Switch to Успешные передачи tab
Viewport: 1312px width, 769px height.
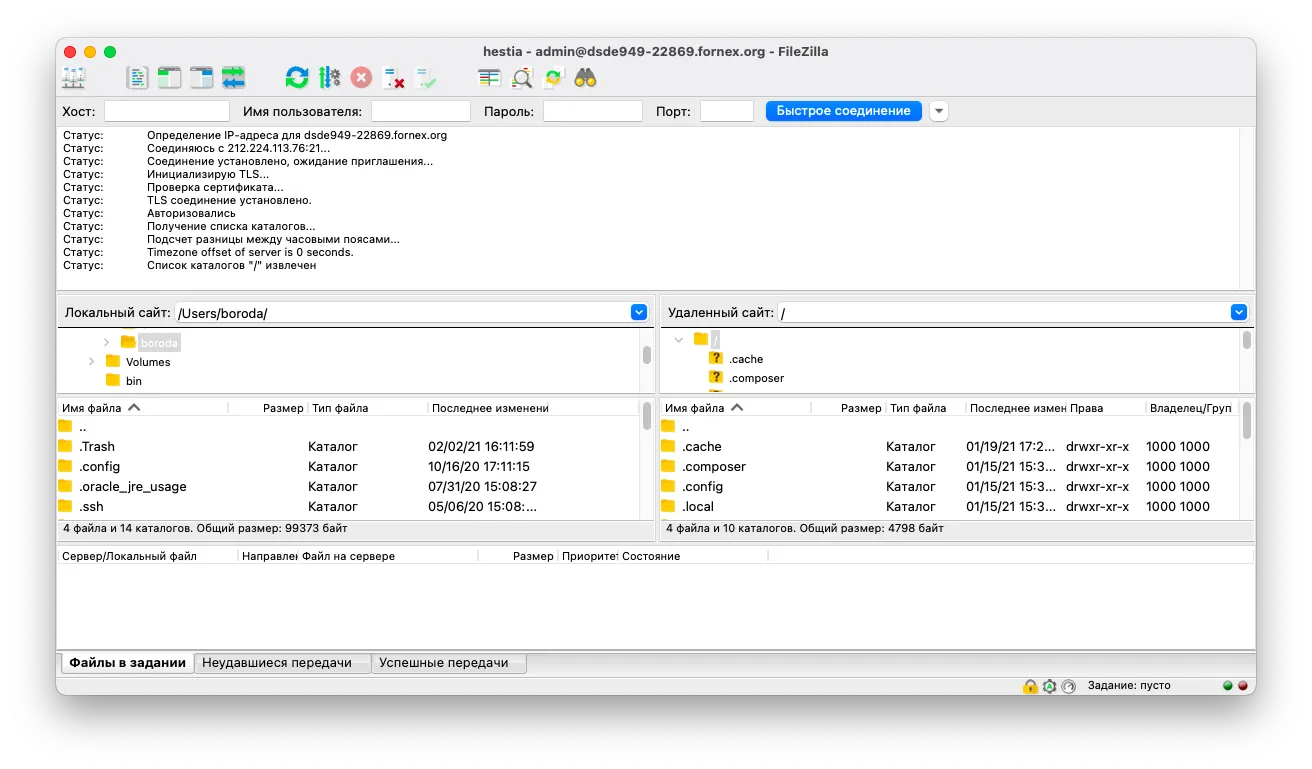(448, 663)
